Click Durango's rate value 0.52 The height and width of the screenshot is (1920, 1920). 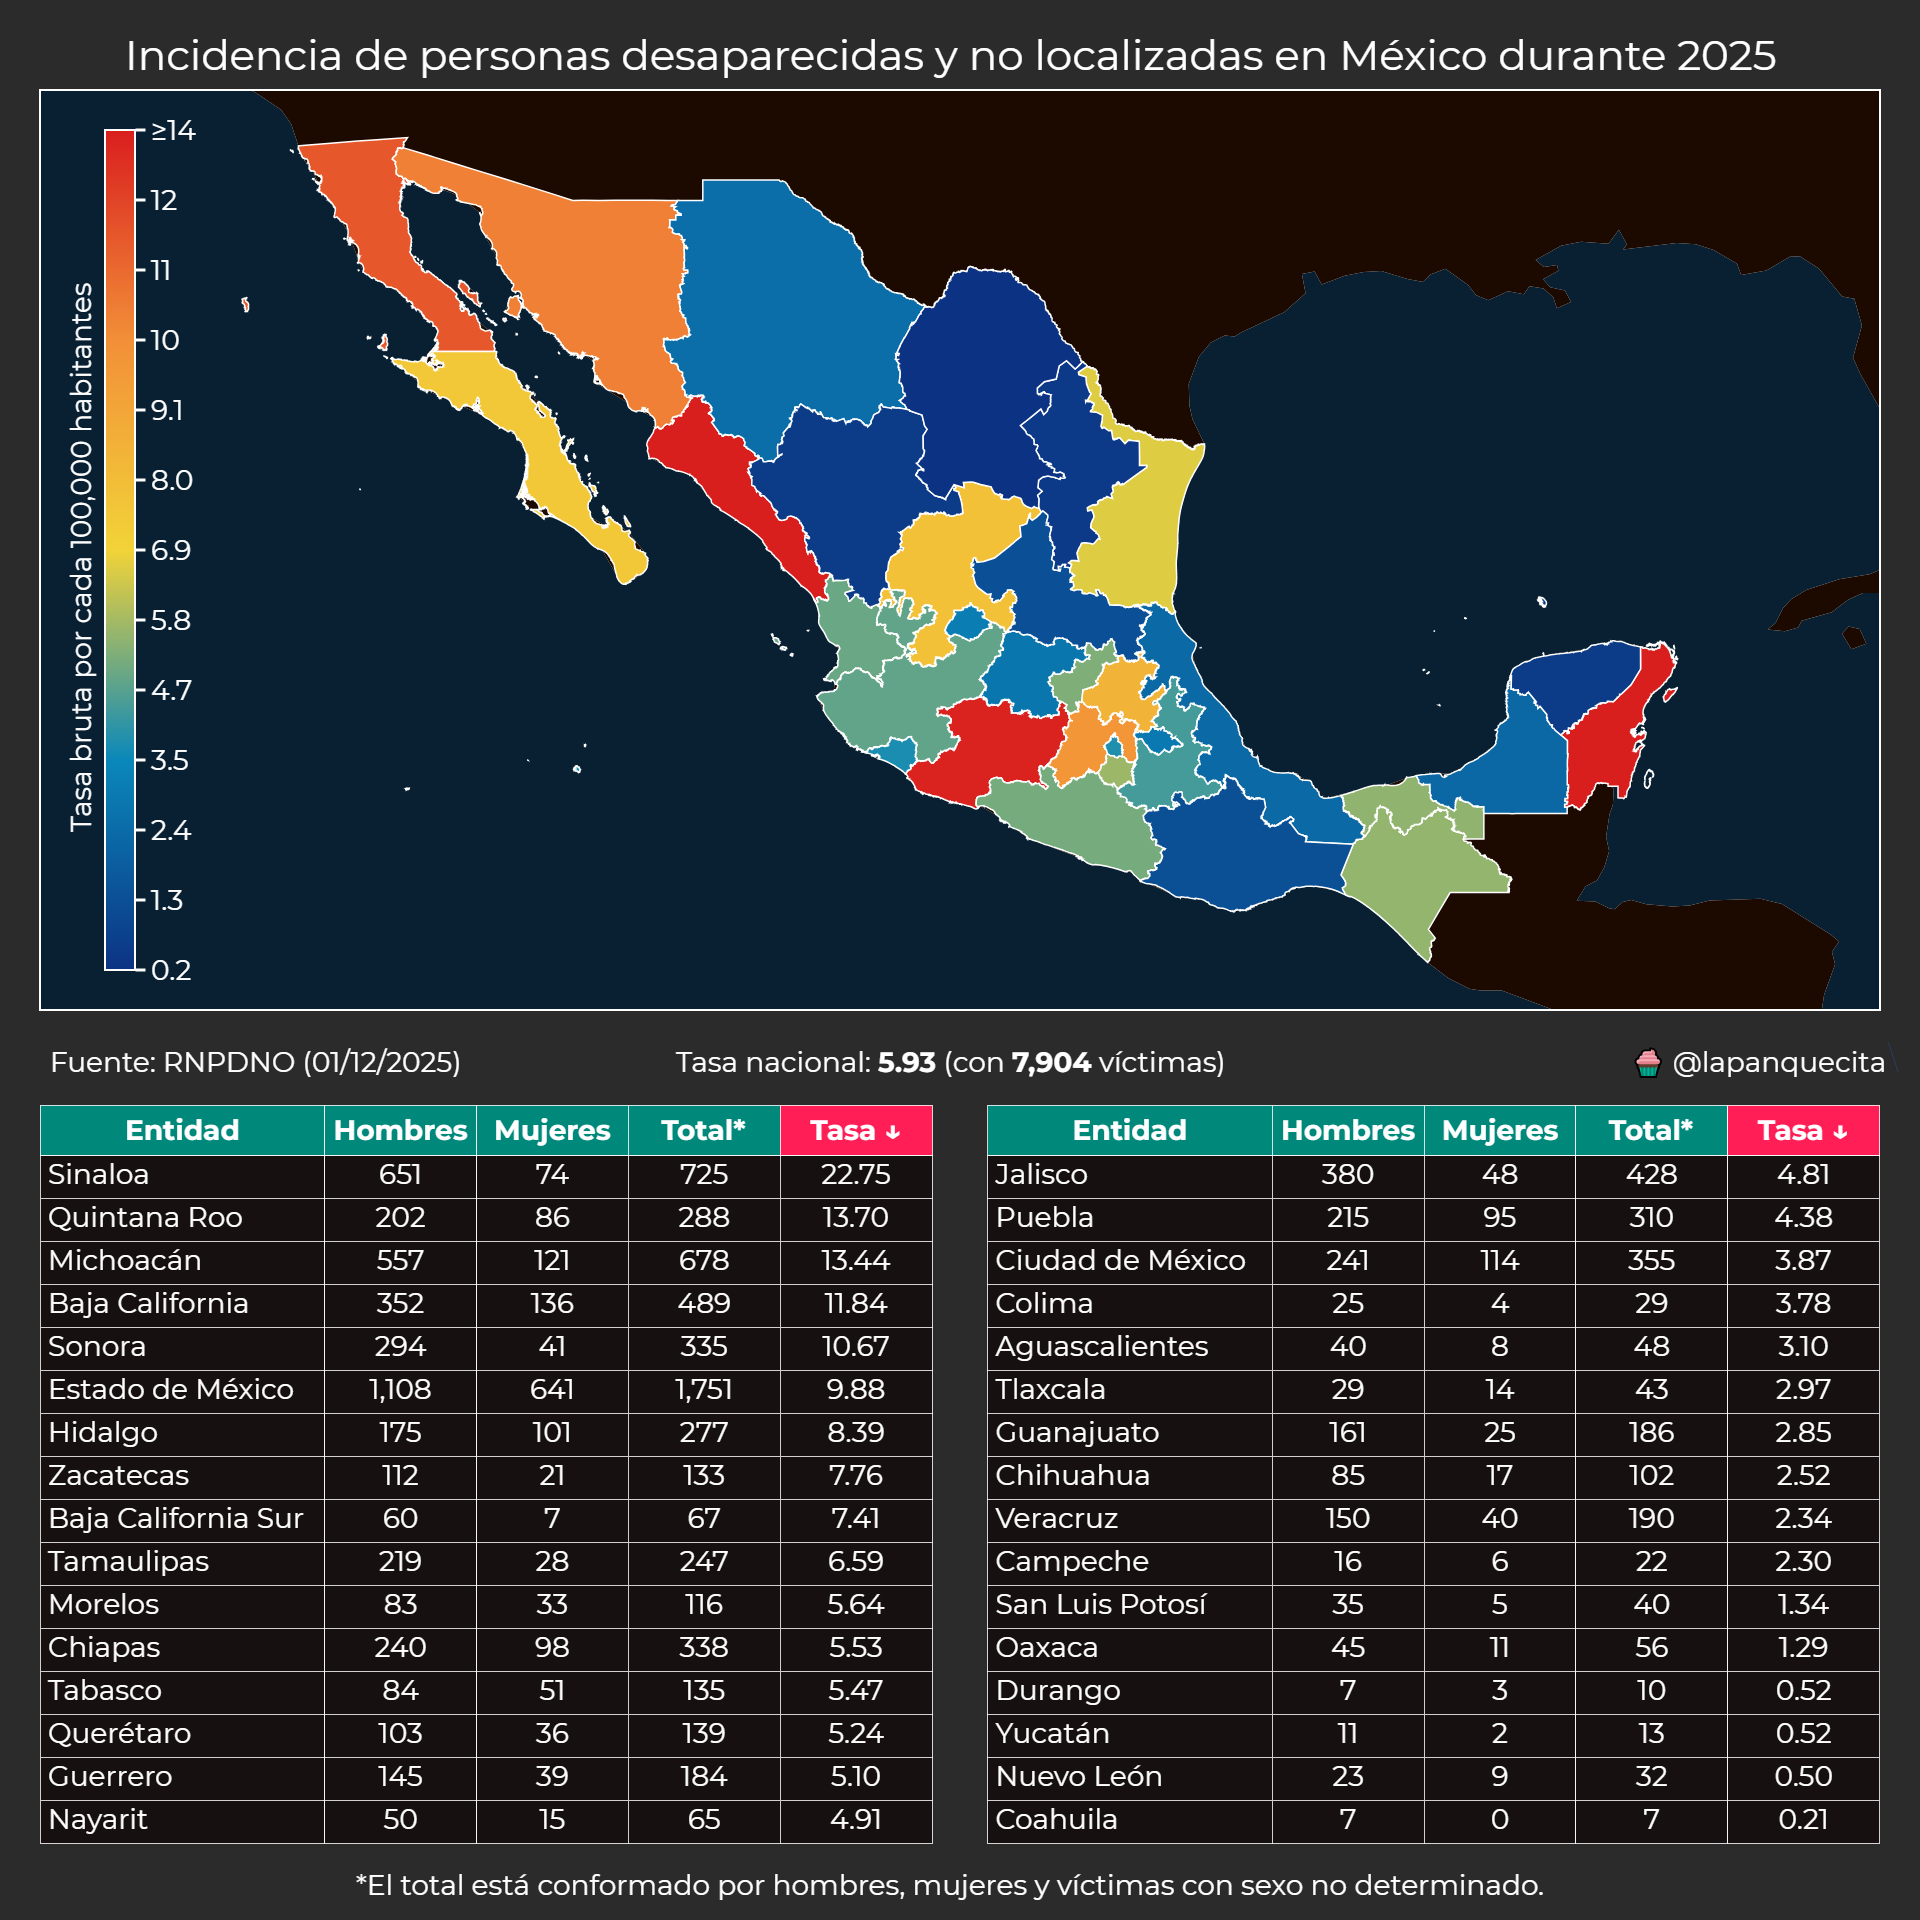[1803, 1690]
